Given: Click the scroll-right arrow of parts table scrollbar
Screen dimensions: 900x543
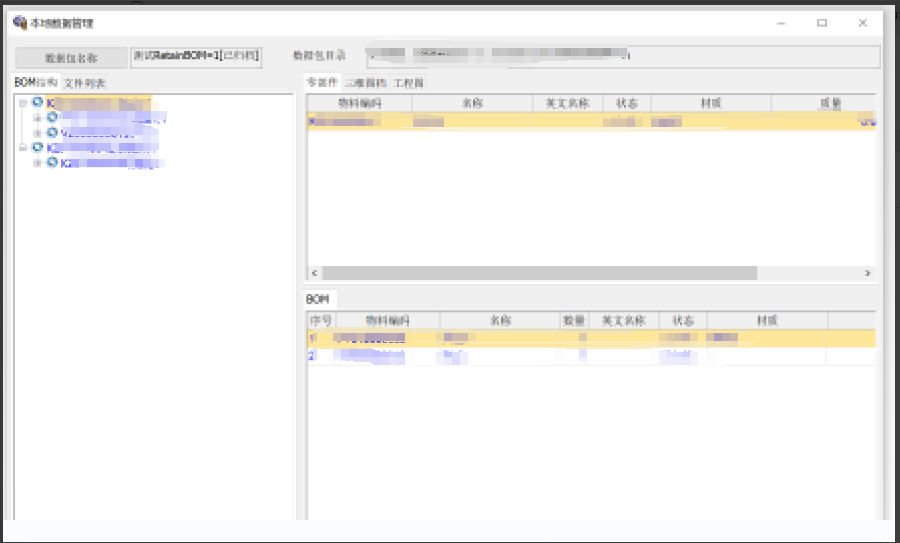Looking at the screenshot, I should pos(868,273).
